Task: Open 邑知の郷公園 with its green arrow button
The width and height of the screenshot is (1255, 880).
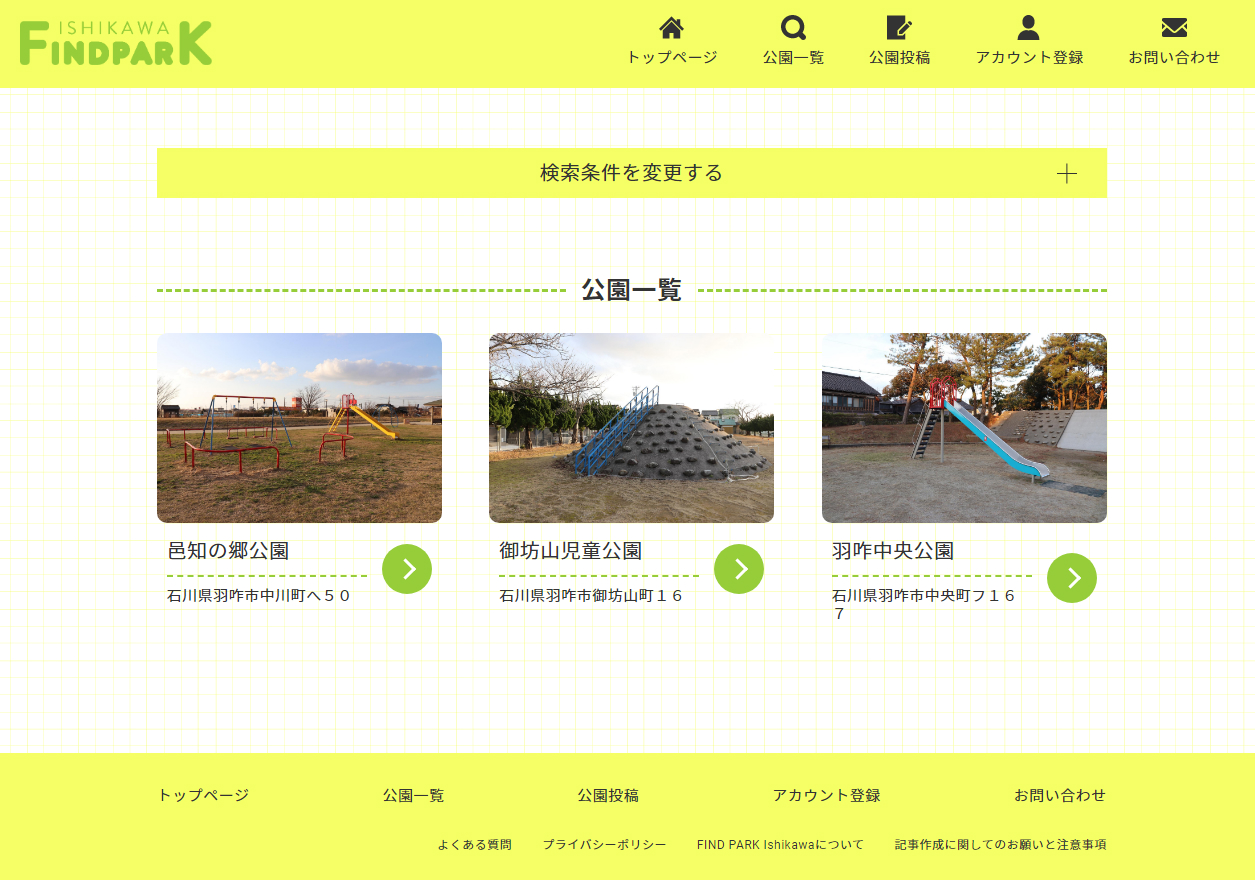Action: (x=407, y=569)
